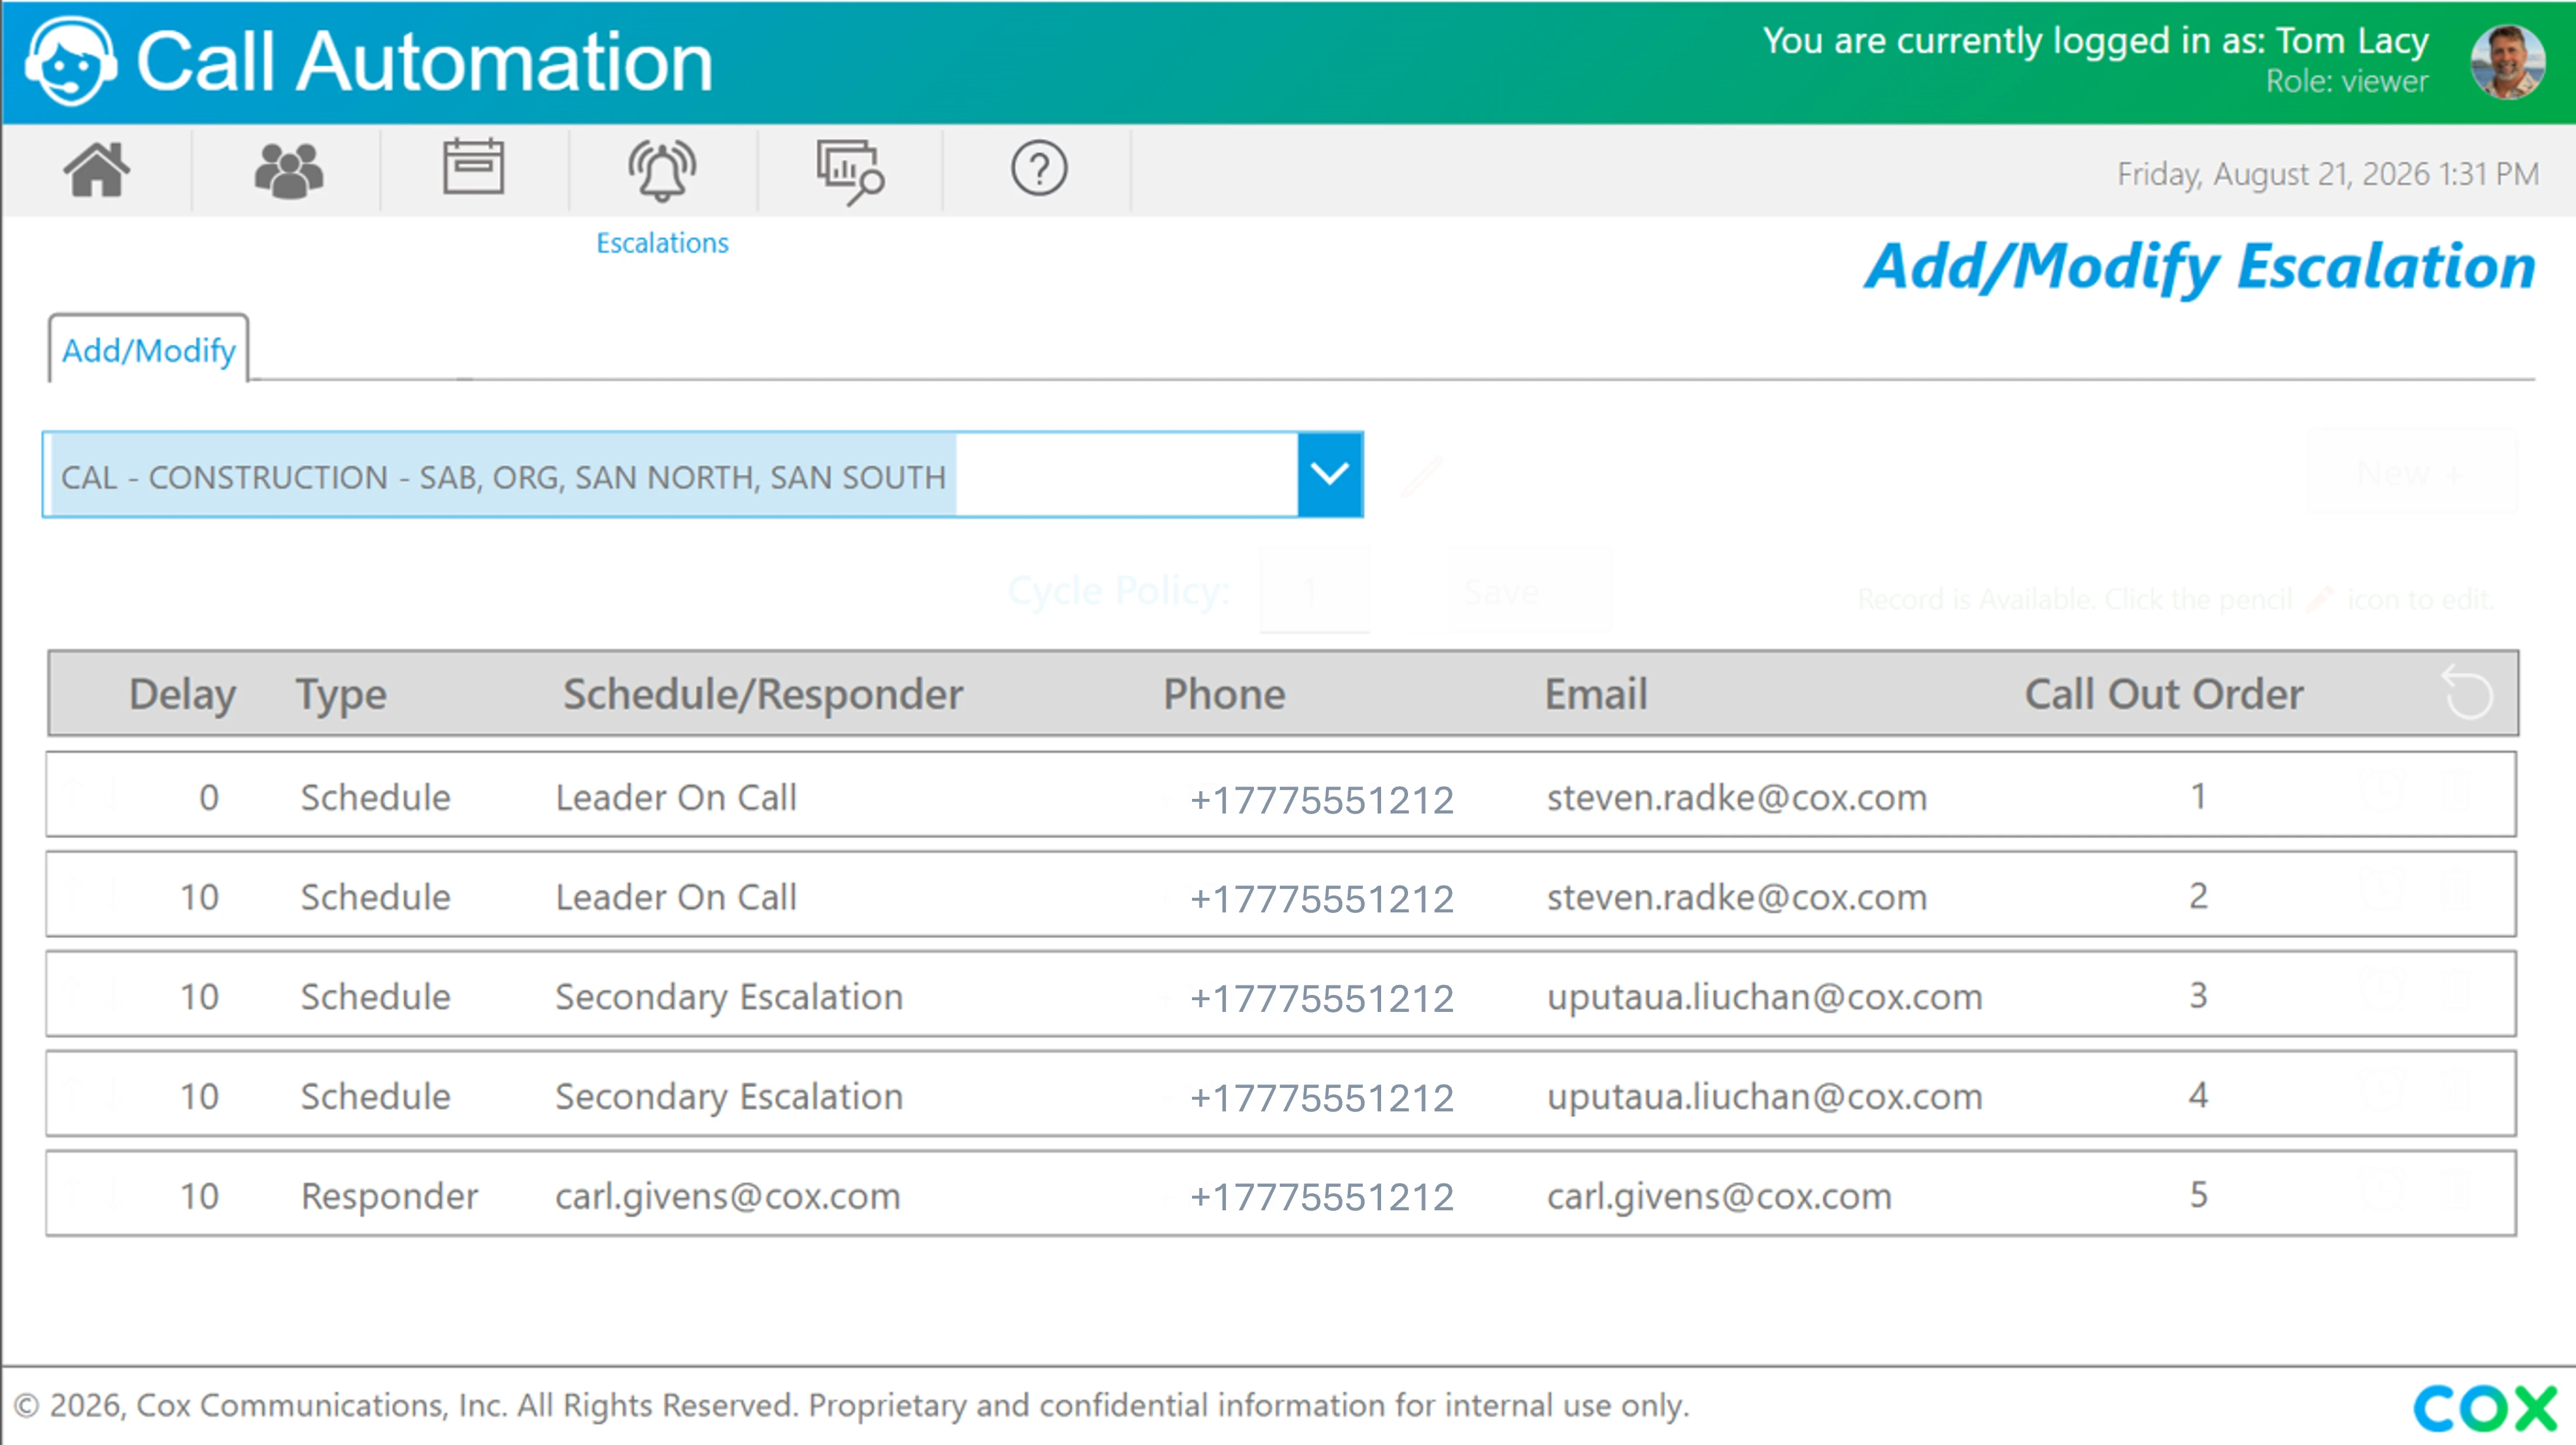This screenshot has width=2576, height=1445.
Task: Click the Call Out Order column header
Action: (x=2164, y=694)
